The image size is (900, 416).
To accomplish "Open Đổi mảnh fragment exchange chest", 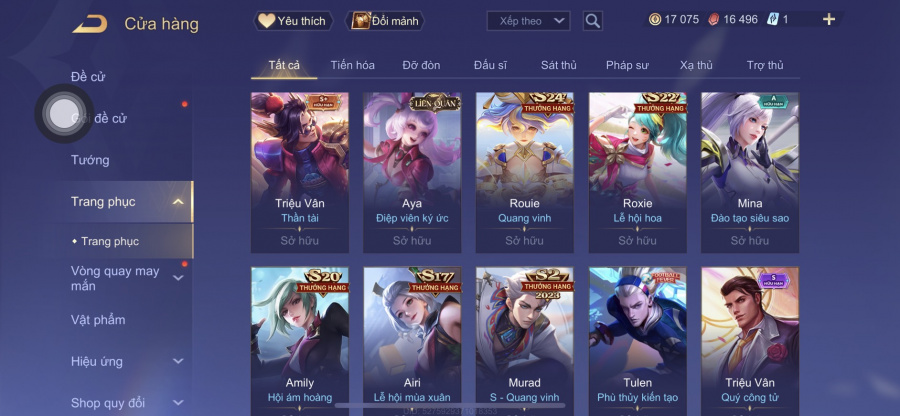I will click(x=385, y=21).
